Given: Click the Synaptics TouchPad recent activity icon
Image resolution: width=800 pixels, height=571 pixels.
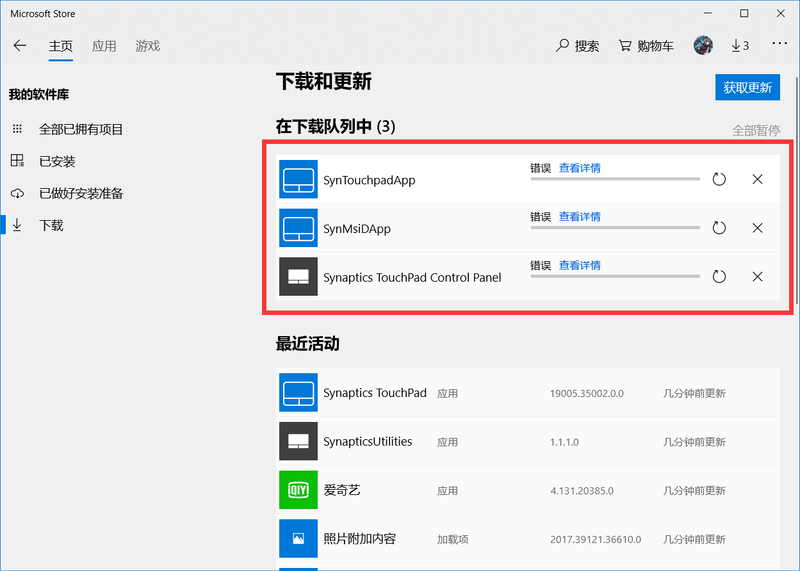Looking at the screenshot, I should coord(298,392).
